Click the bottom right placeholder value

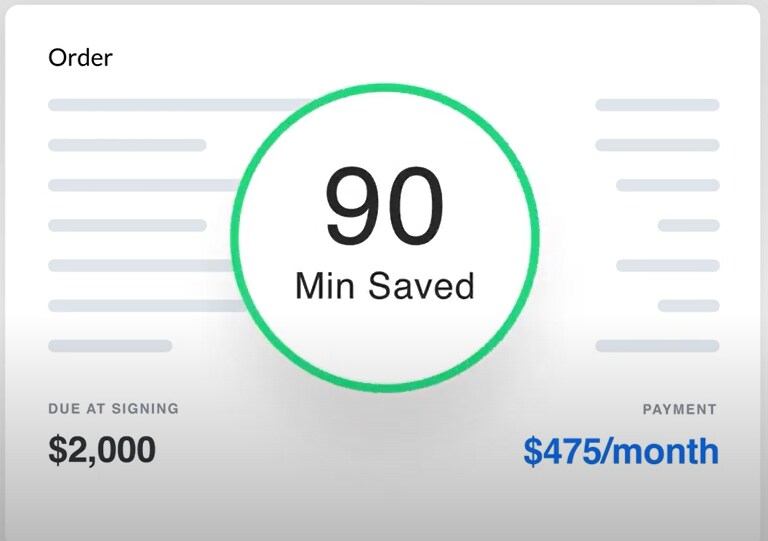click(657, 346)
